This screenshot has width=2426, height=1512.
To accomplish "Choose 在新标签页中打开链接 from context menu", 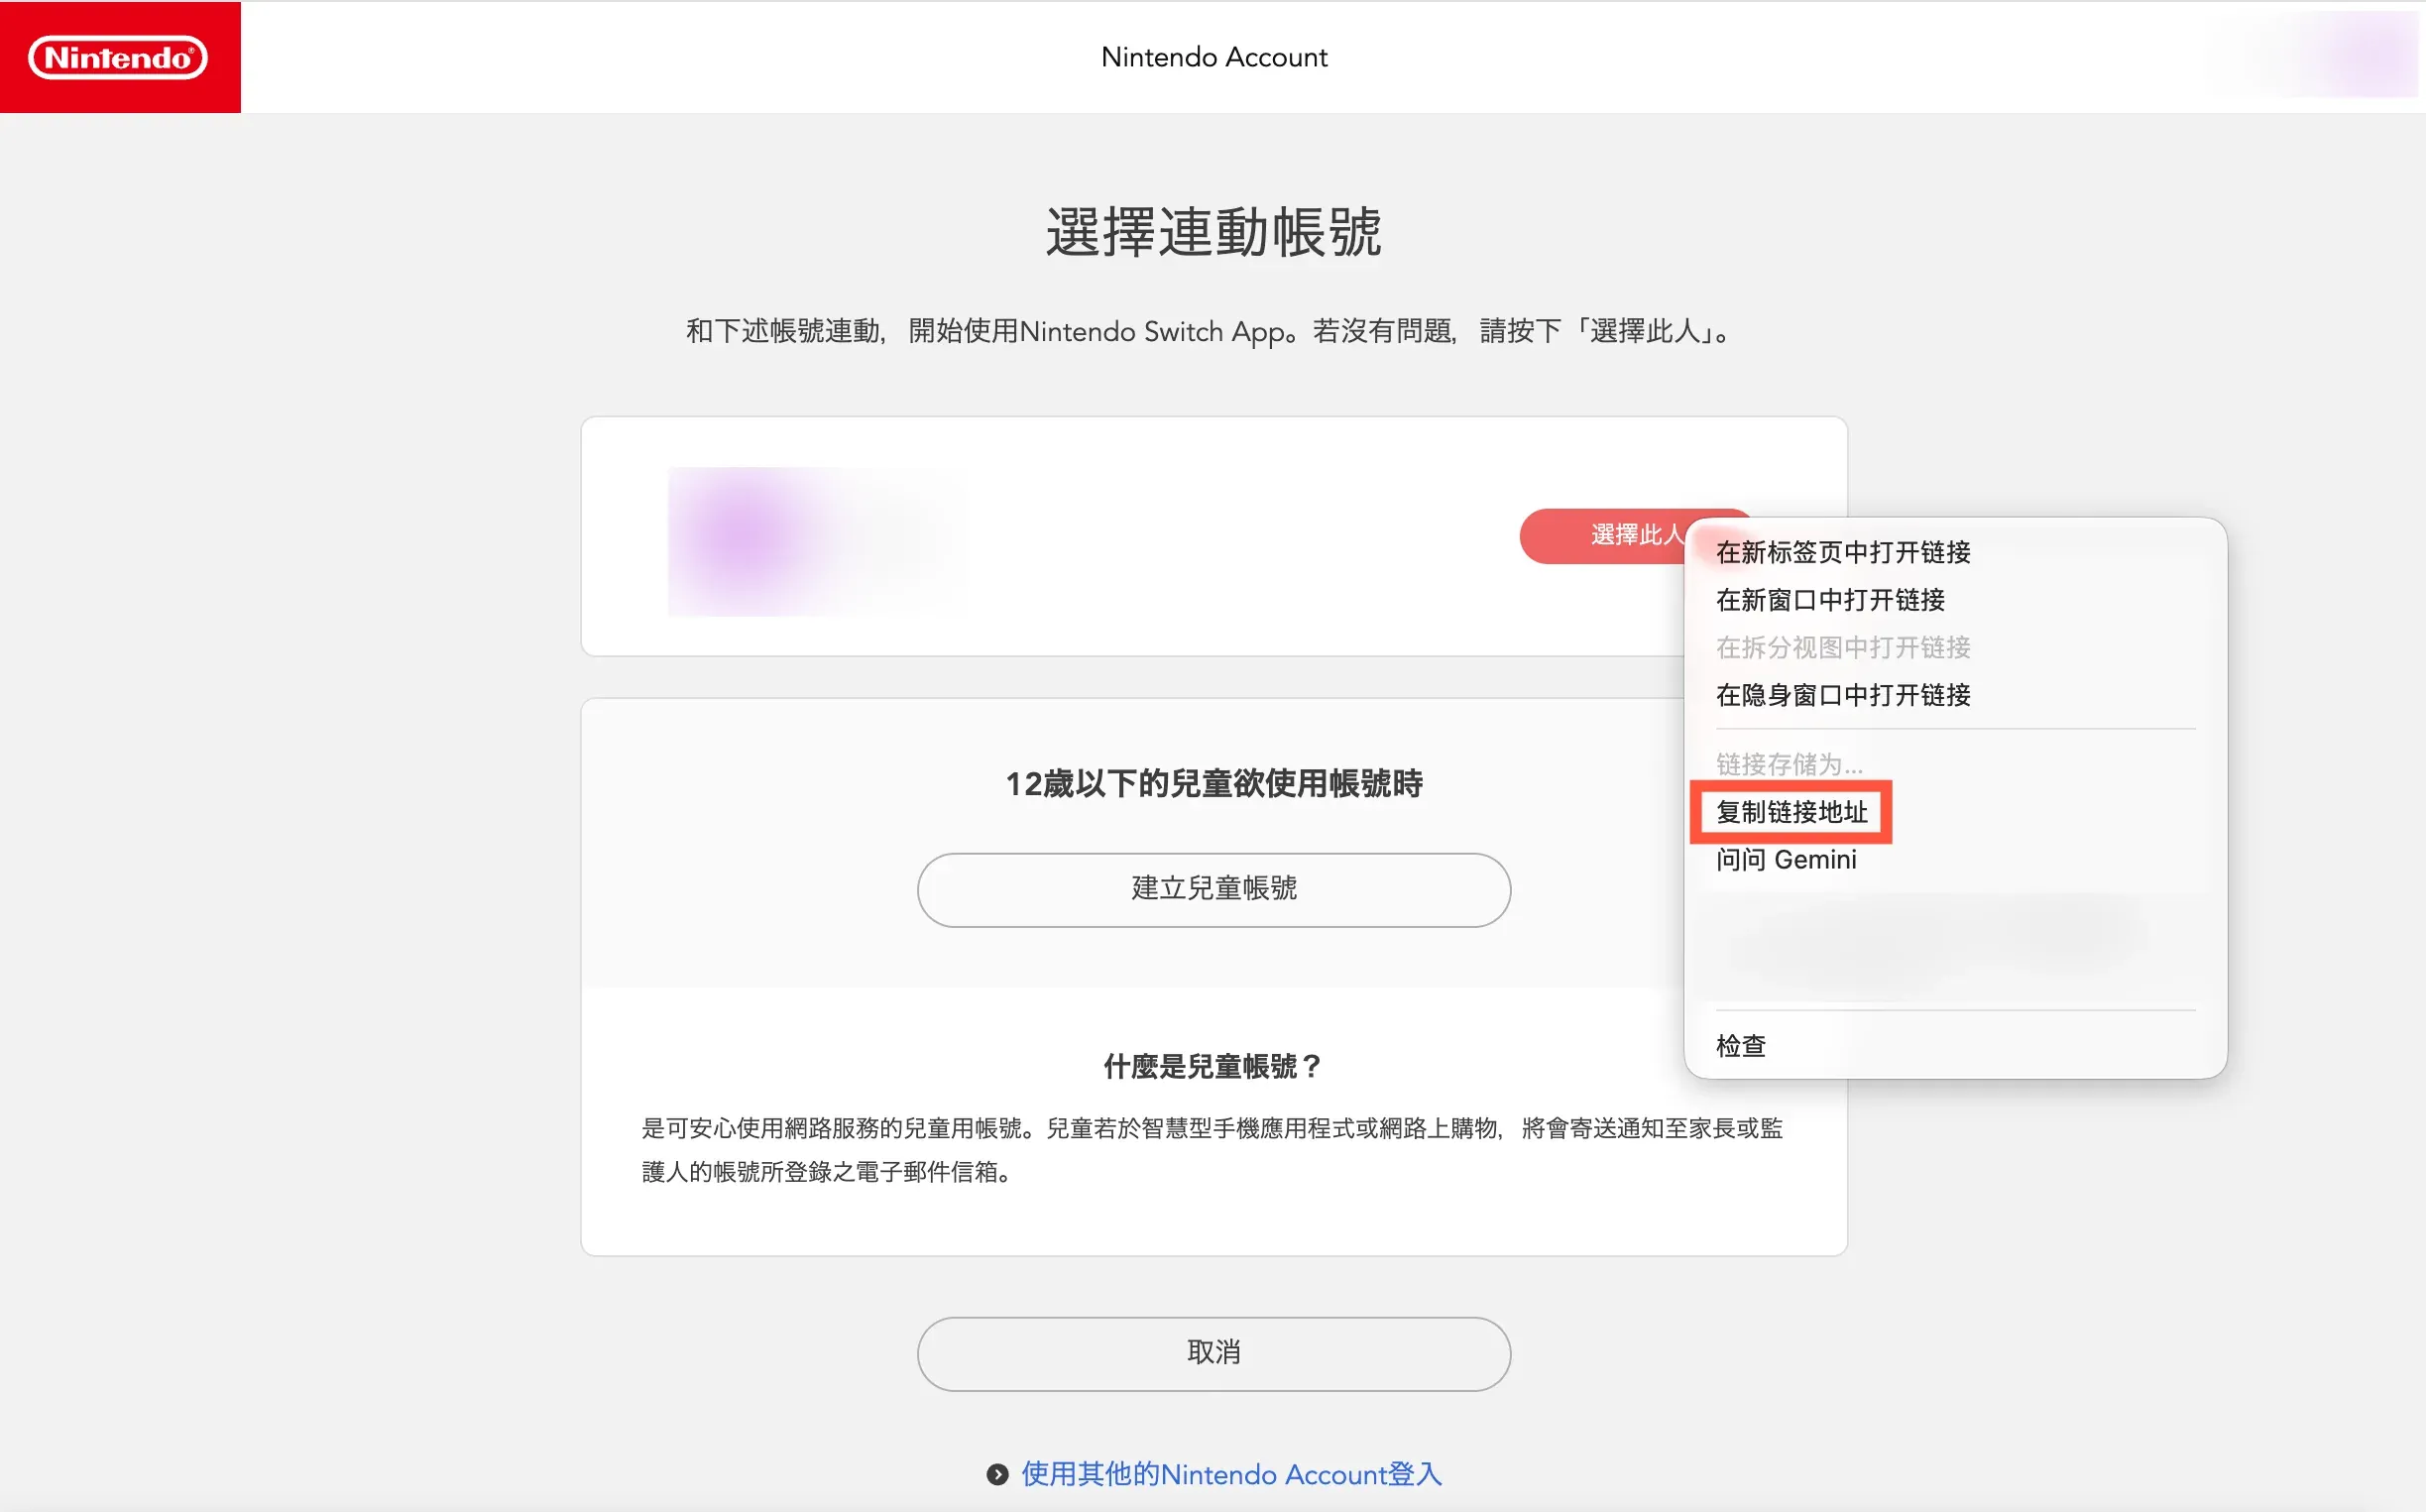I will pyautogui.click(x=1955, y=552).
